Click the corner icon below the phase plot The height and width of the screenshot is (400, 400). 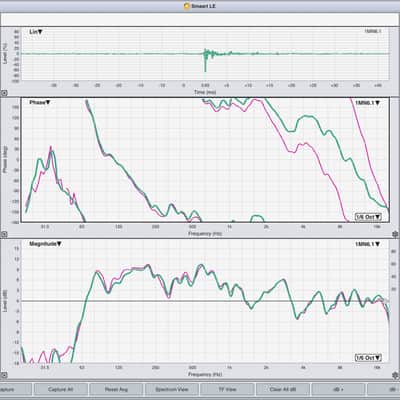(x=4, y=234)
